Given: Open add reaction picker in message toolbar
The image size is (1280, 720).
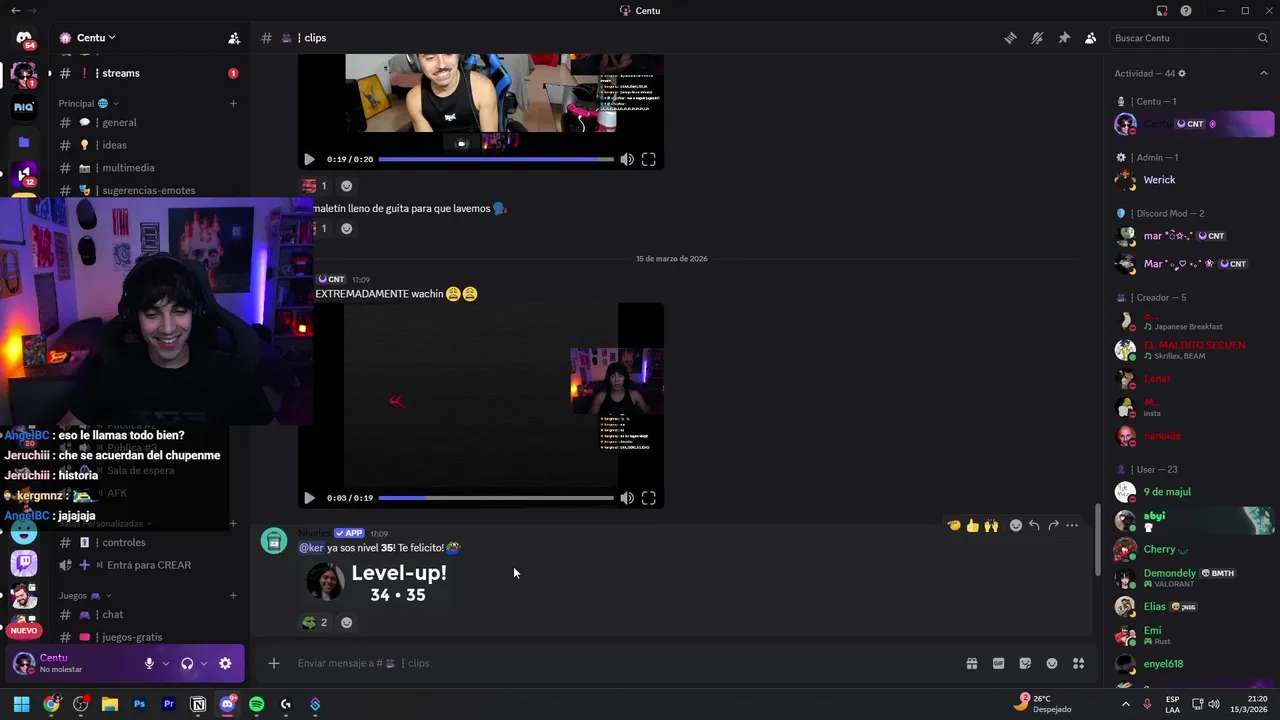Looking at the screenshot, I should click(x=1016, y=525).
